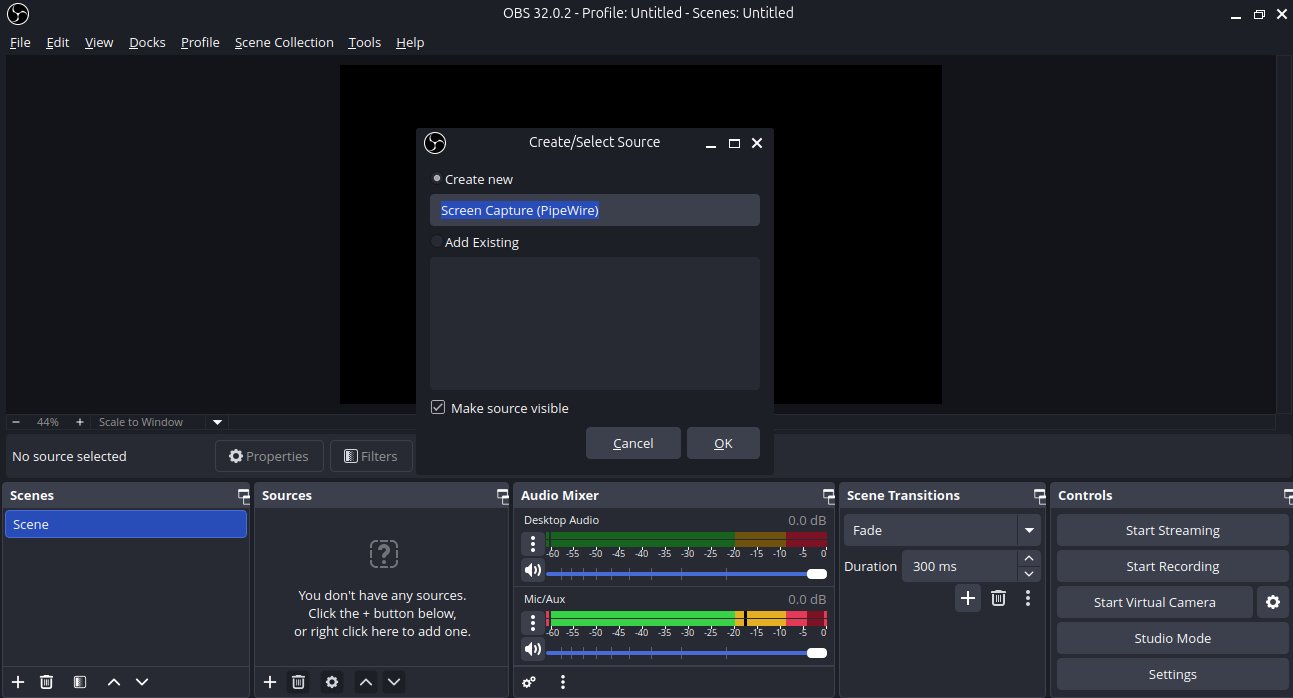Open the Scene Collection menu

(x=284, y=42)
